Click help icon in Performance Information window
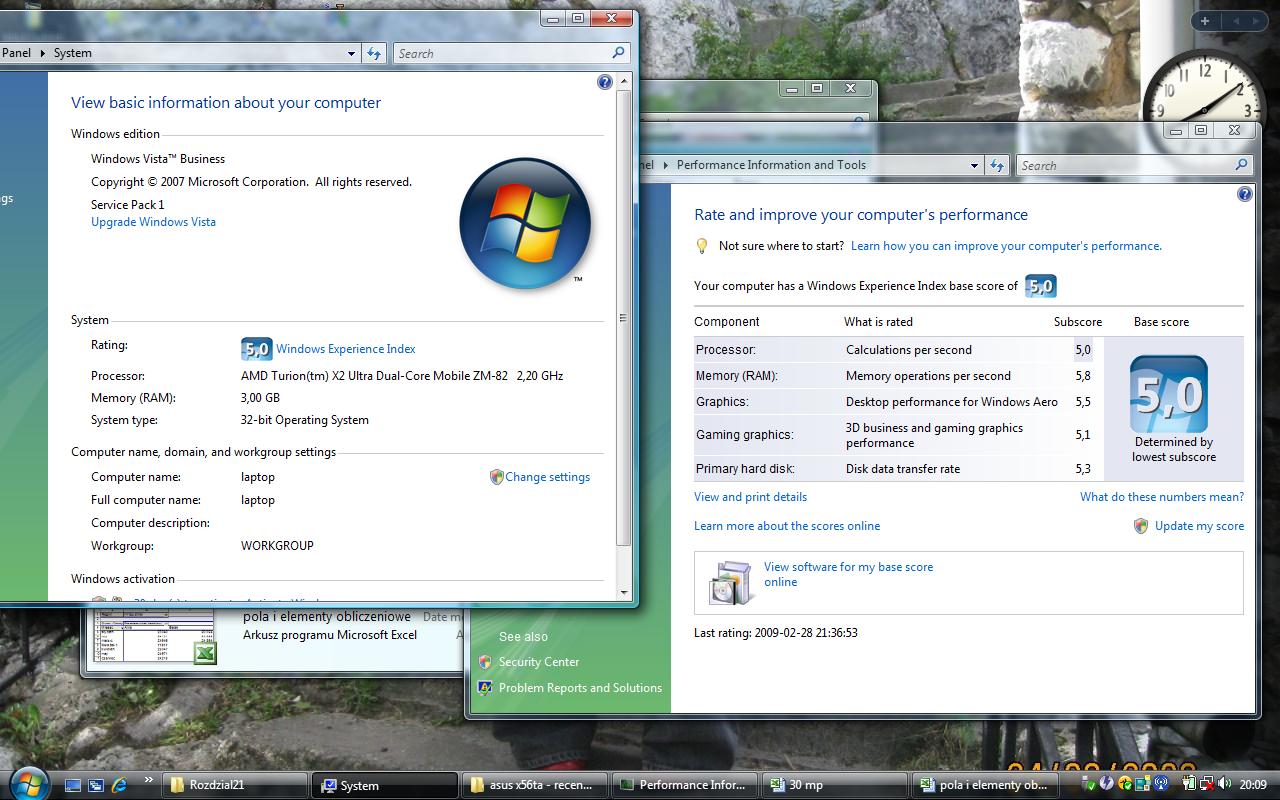 coord(1244,194)
